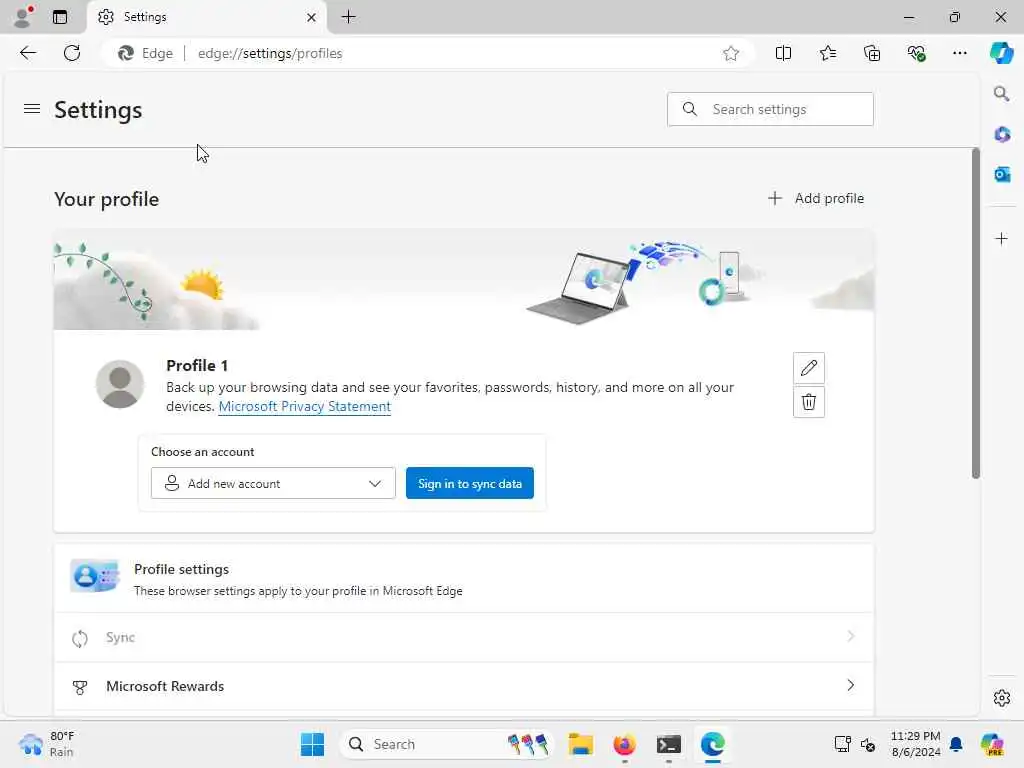Screen dimensions: 1024x768
Task: Click the Search settings field
Action: click(770, 109)
